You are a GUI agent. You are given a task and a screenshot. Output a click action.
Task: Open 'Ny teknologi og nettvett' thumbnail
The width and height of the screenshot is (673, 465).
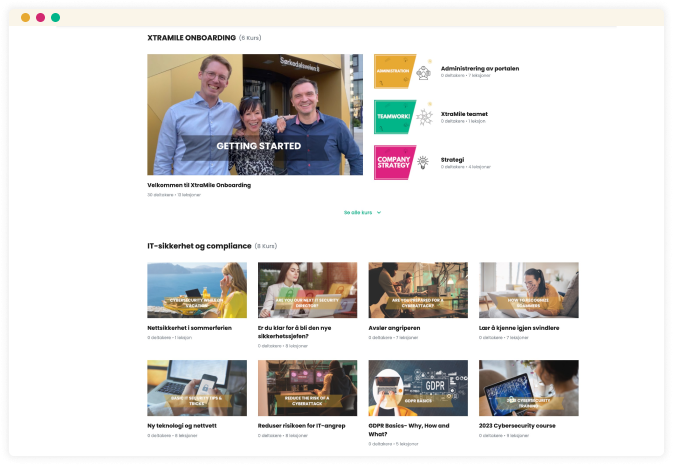pyautogui.click(x=197, y=388)
